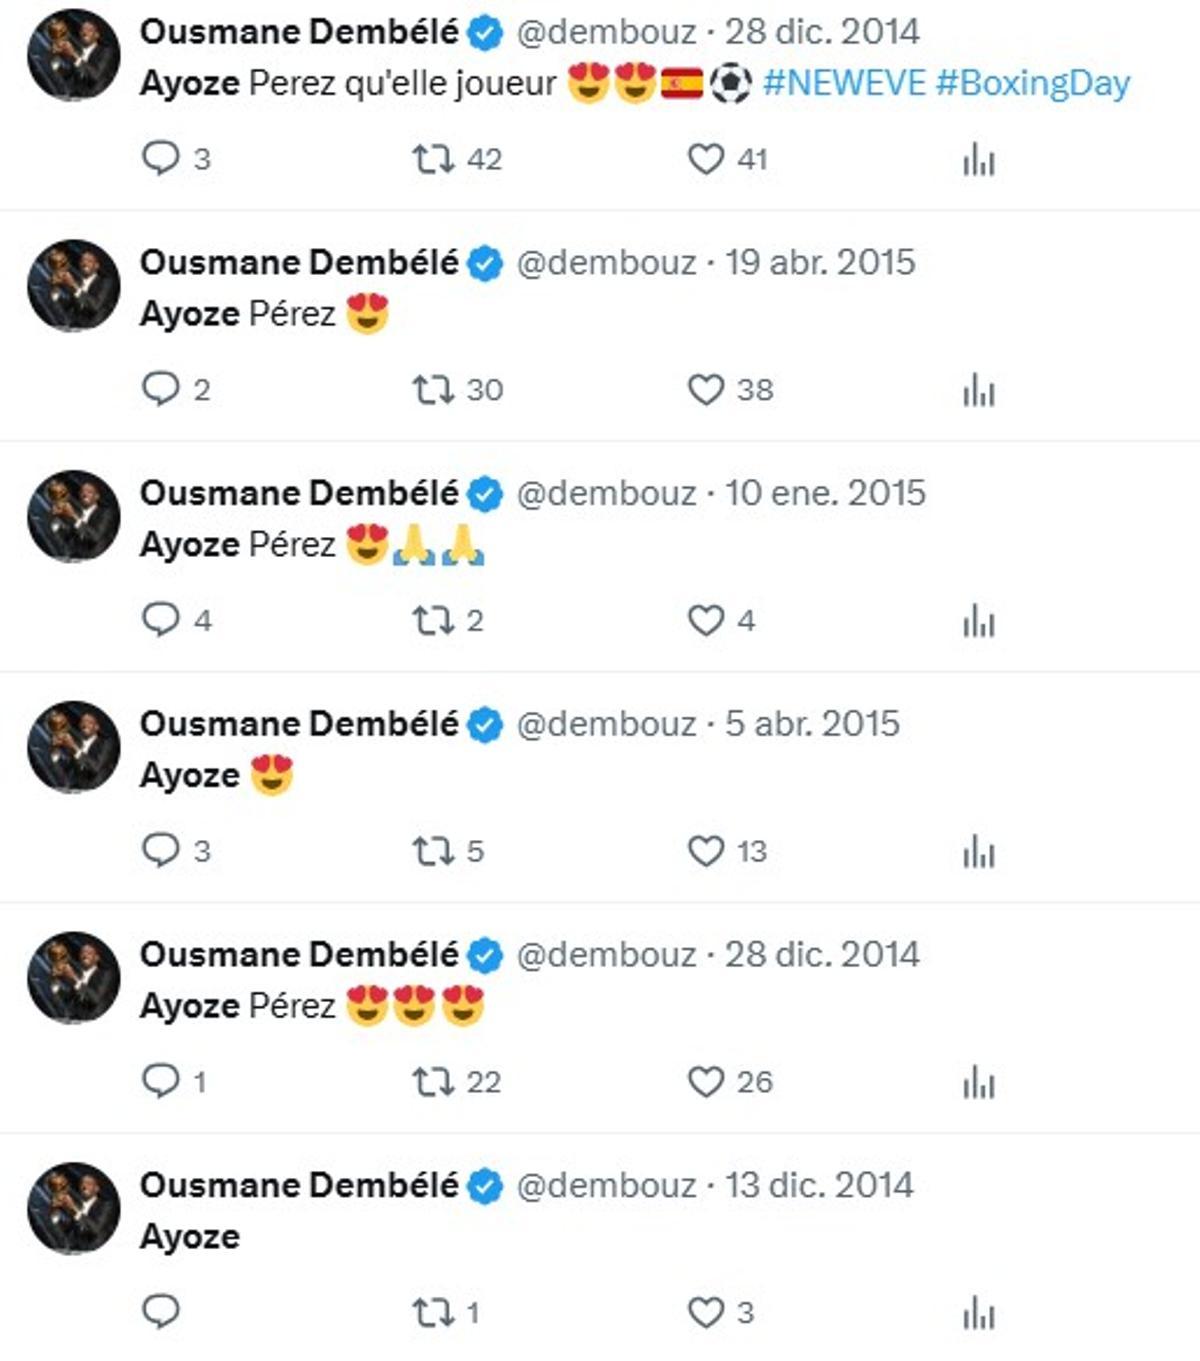1200x1361 pixels.
Task: Click the verified badge on the top tweet
Action: click(483, 31)
